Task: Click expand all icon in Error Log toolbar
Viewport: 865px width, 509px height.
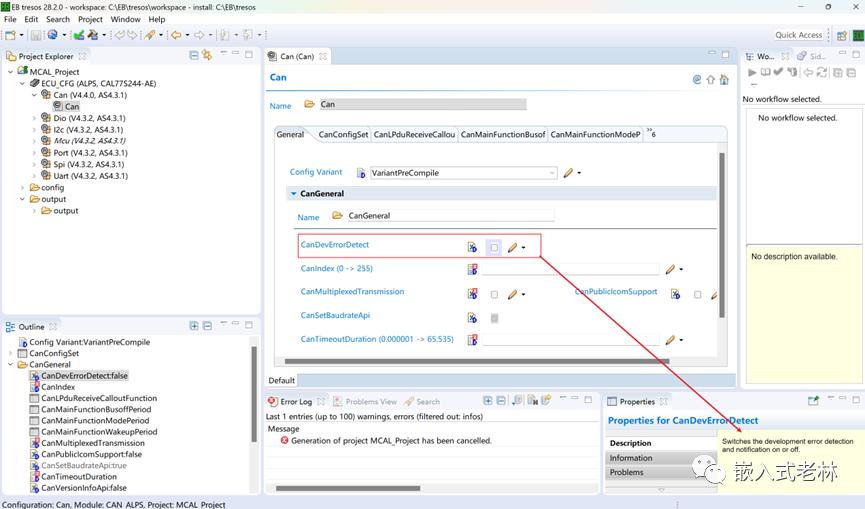Action: (x=488, y=401)
